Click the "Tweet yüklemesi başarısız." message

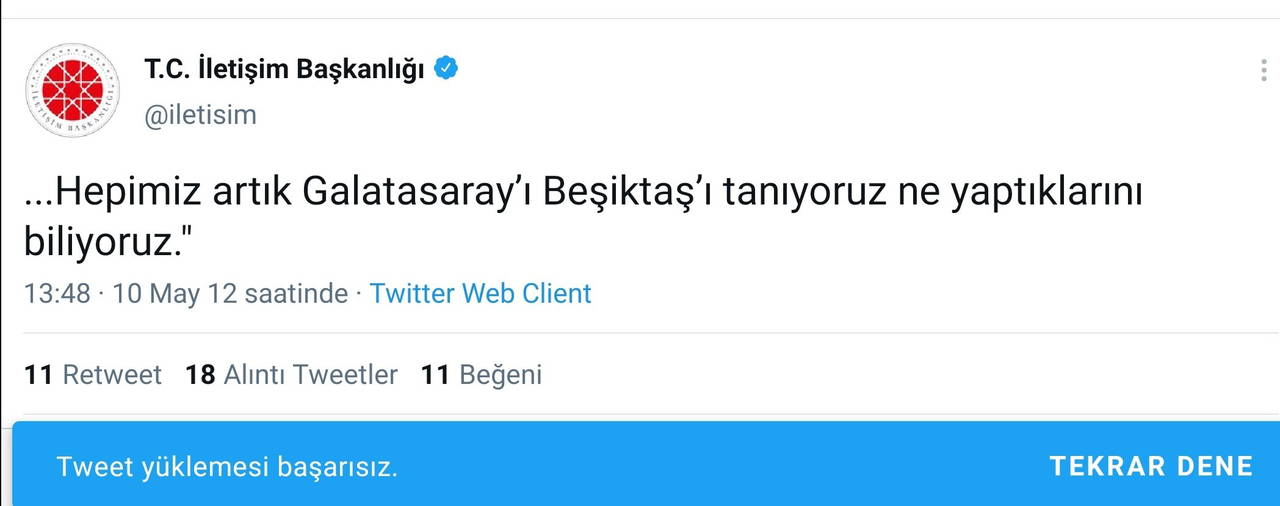coord(227,467)
